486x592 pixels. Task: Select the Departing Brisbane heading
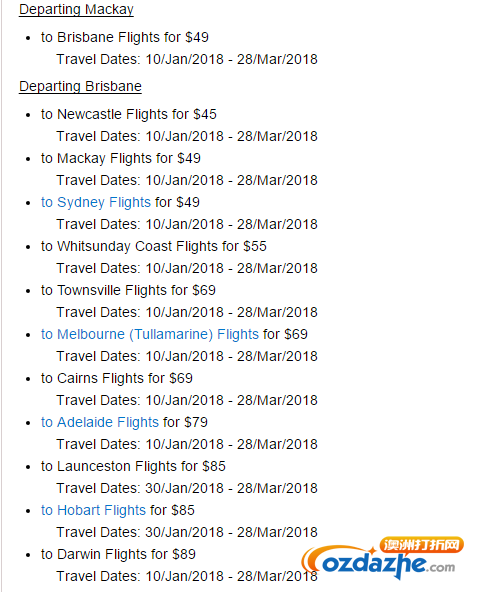(80, 86)
